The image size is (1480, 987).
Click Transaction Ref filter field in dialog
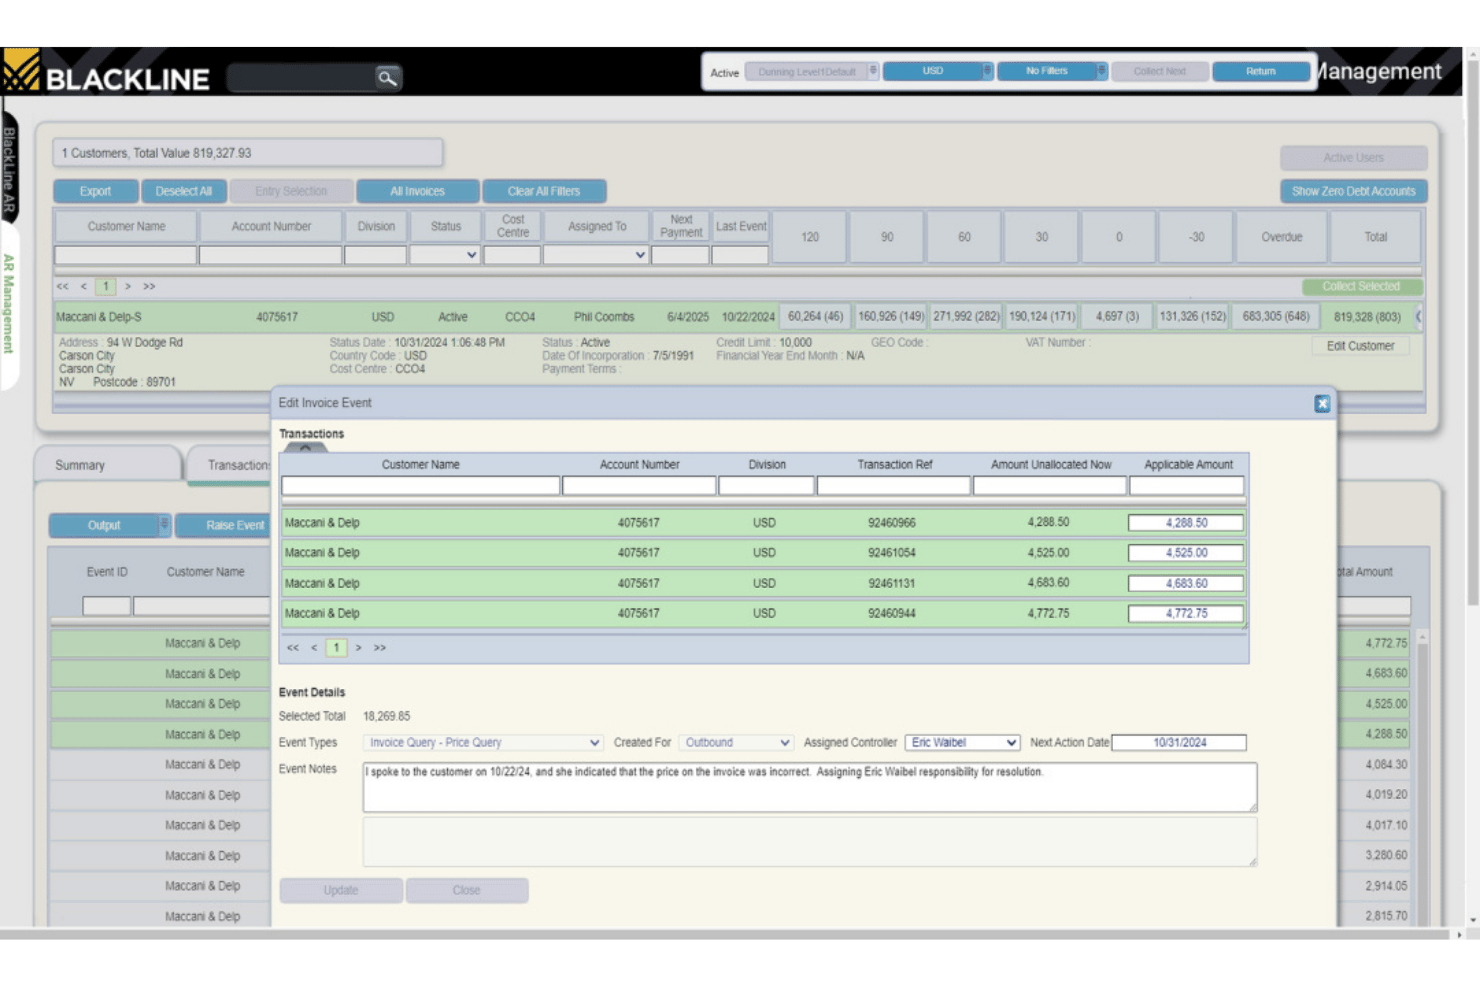893,486
